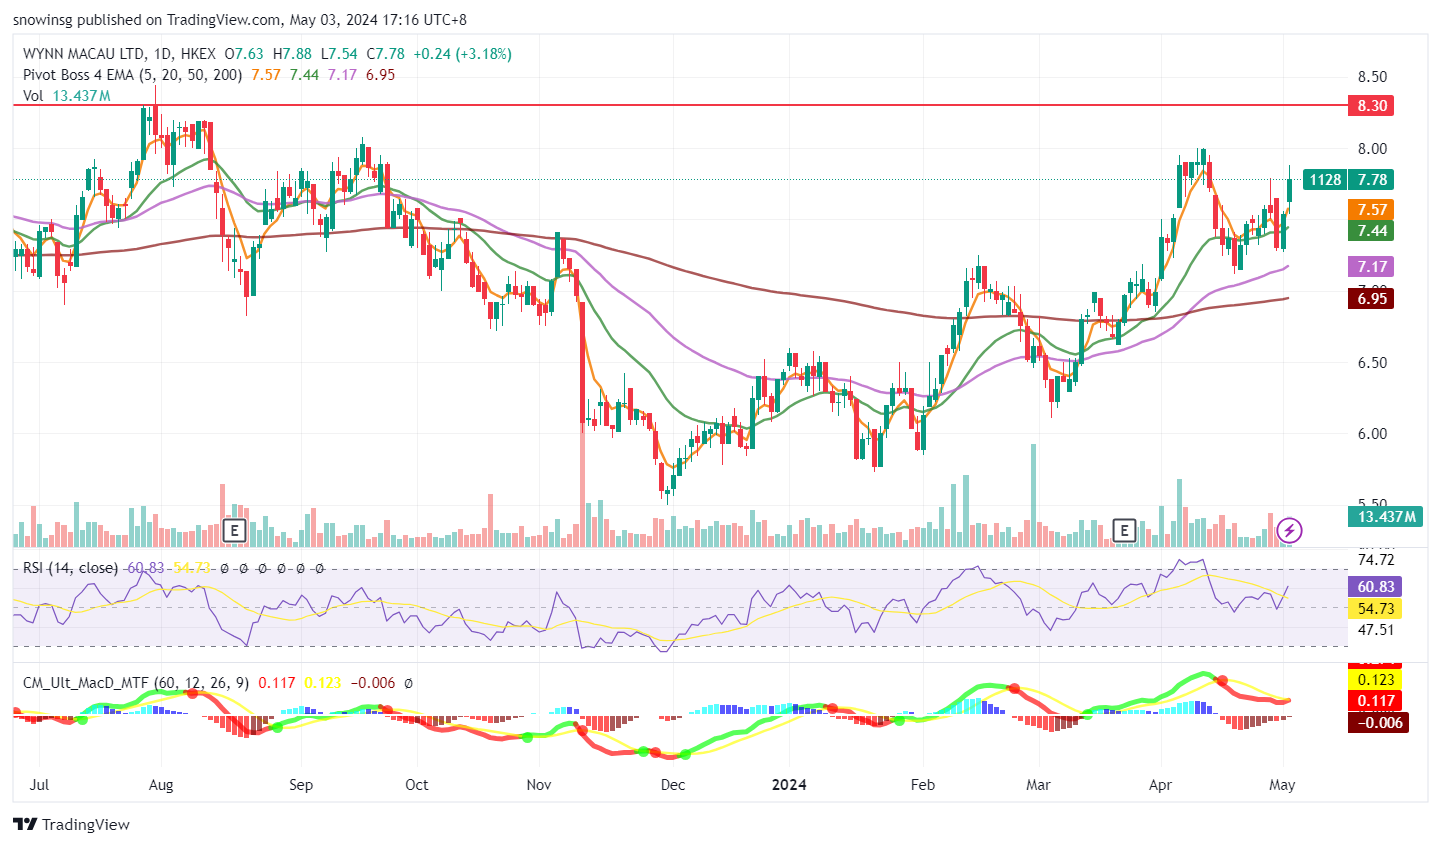Click the May label on time axis

1282,785
